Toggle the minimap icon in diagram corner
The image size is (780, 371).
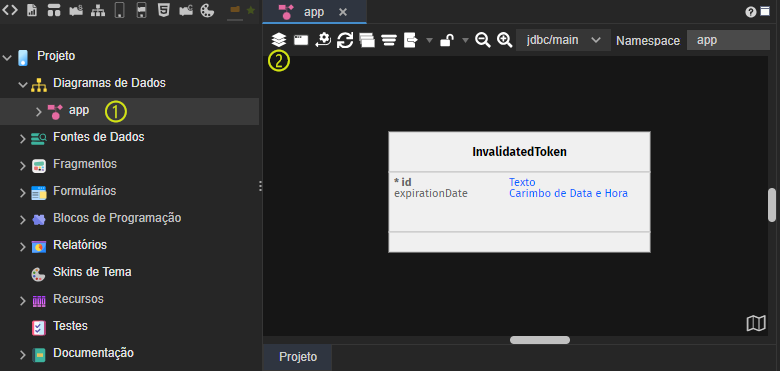pyautogui.click(x=756, y=323)
